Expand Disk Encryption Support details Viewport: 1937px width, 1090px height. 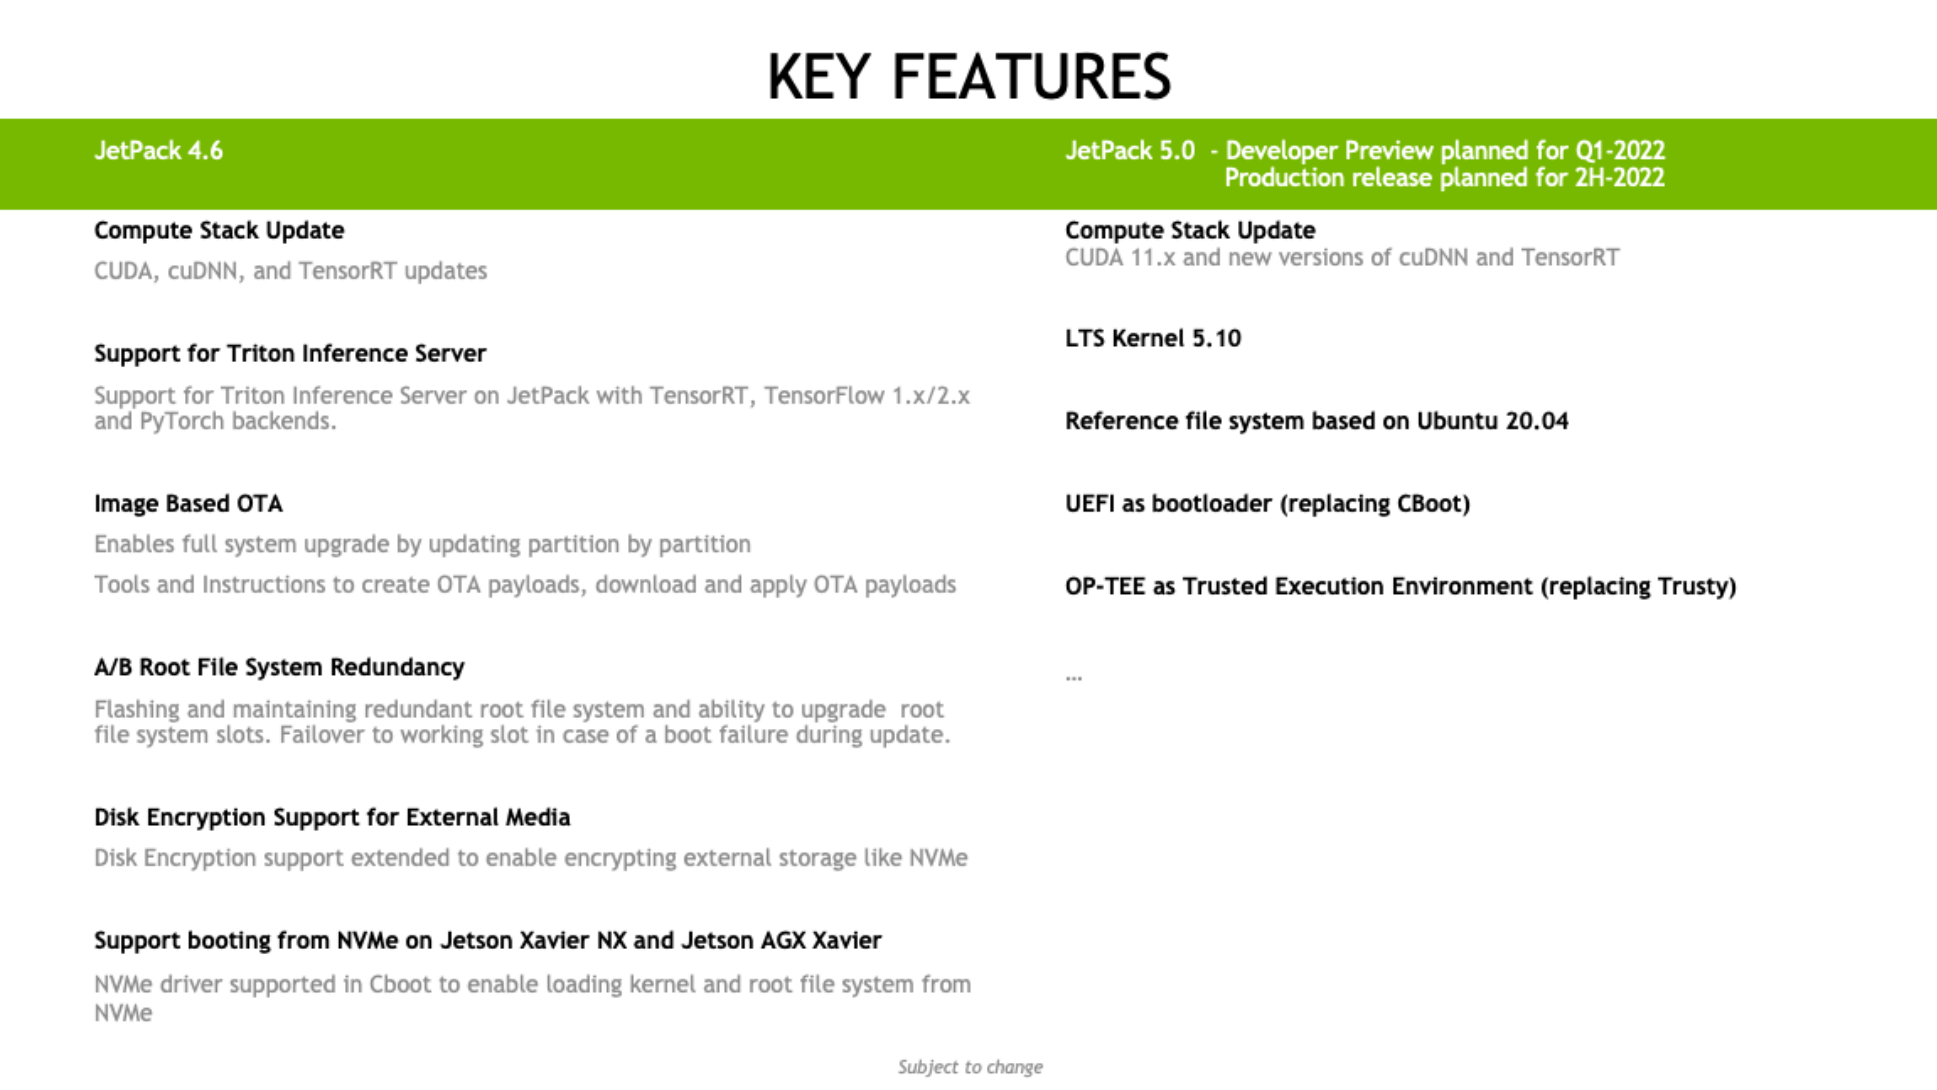(333, 817)
